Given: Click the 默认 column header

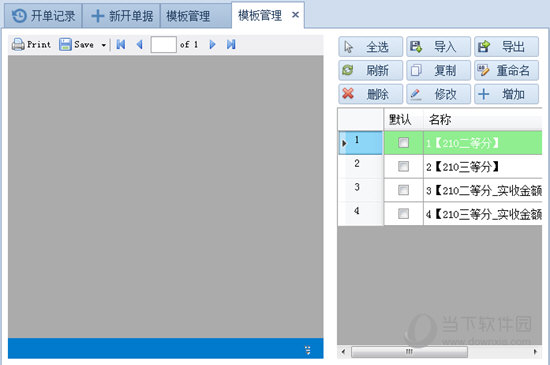Looking at the screenshot, I should coord(403,120).
